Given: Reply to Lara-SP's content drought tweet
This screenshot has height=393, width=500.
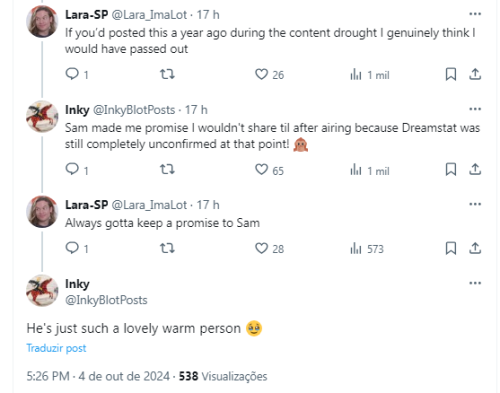Looking at the screenshot, I should pos(77,74).
